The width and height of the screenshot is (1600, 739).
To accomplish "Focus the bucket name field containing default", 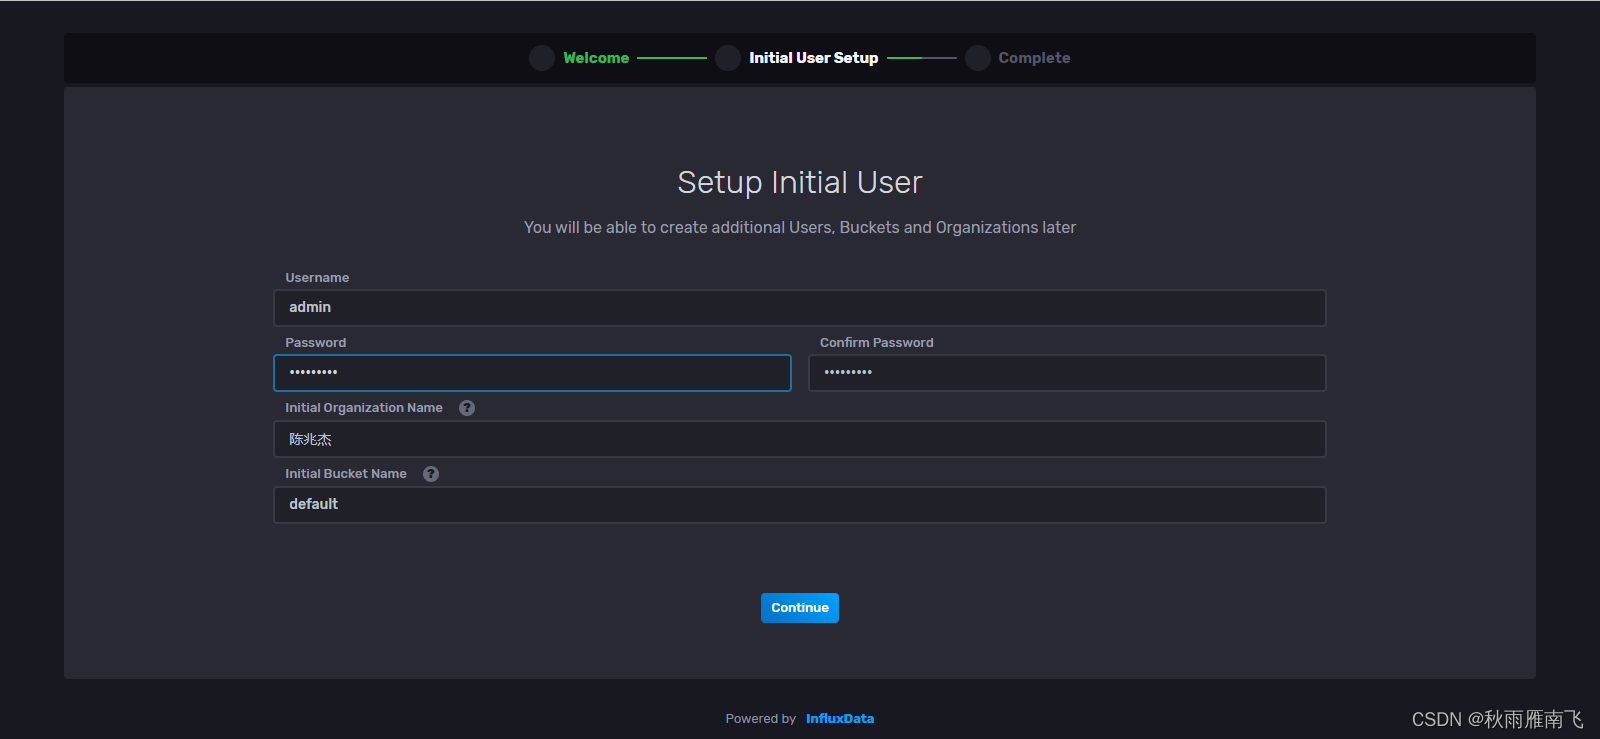I will 800,505.
